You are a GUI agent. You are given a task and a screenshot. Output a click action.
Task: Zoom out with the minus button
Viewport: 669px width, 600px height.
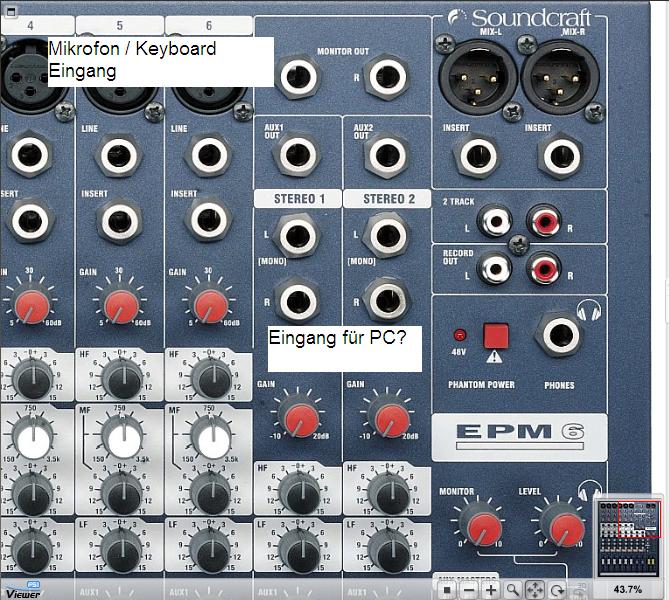(x=469, y=590)
